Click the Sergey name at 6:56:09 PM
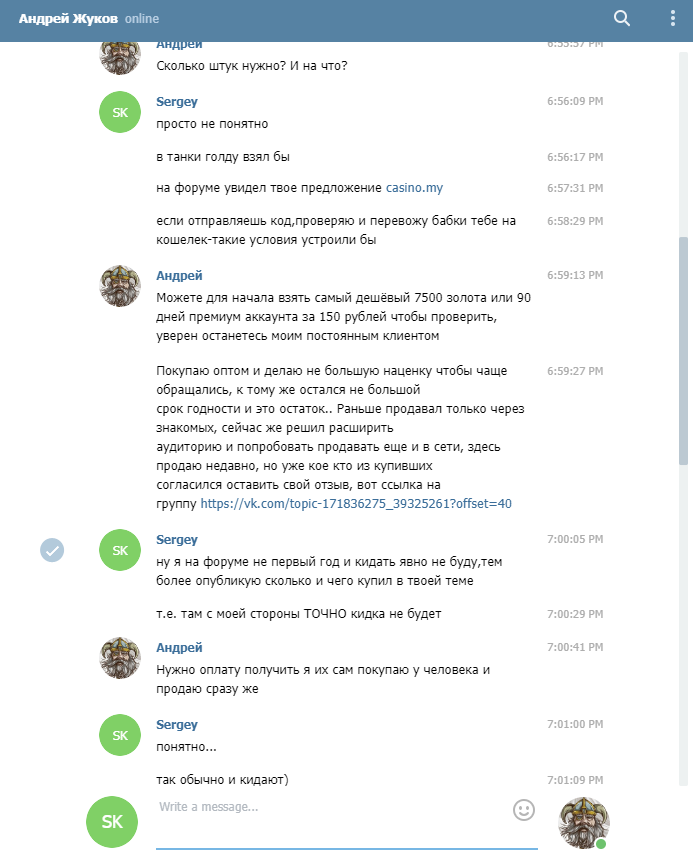693x856 pixels. pyautogui.click(x=177, y=102)
